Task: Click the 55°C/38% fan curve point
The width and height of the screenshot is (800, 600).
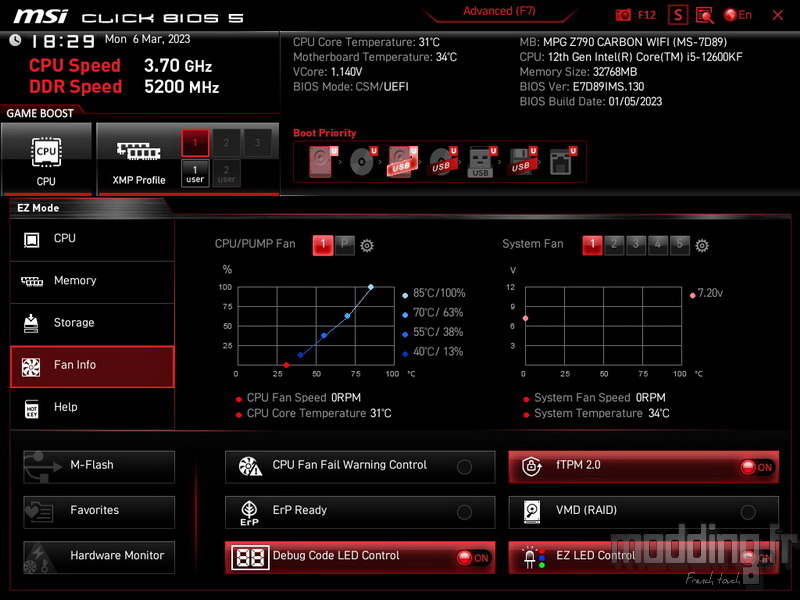Action: [324, 335]
